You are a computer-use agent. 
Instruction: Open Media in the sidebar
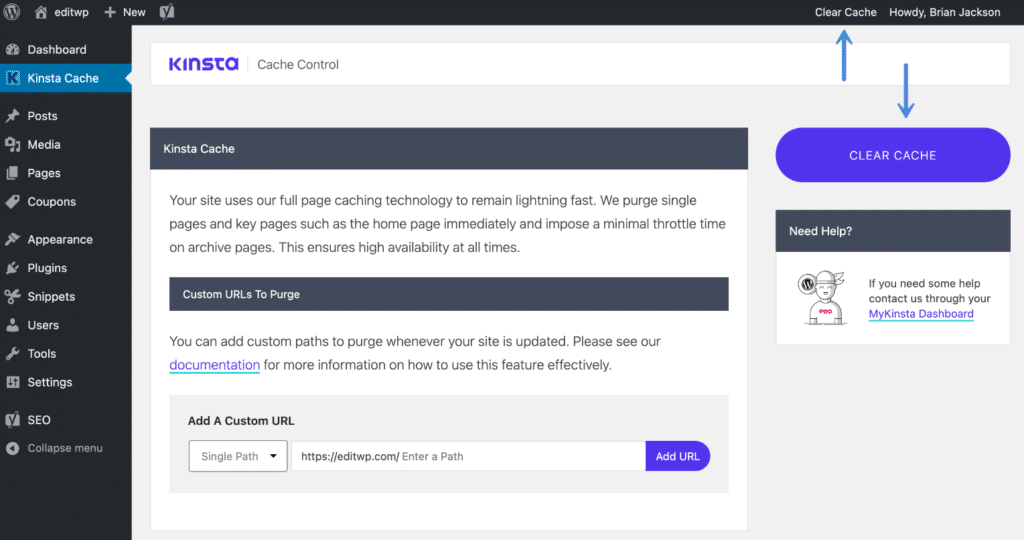tap(44, 144)
